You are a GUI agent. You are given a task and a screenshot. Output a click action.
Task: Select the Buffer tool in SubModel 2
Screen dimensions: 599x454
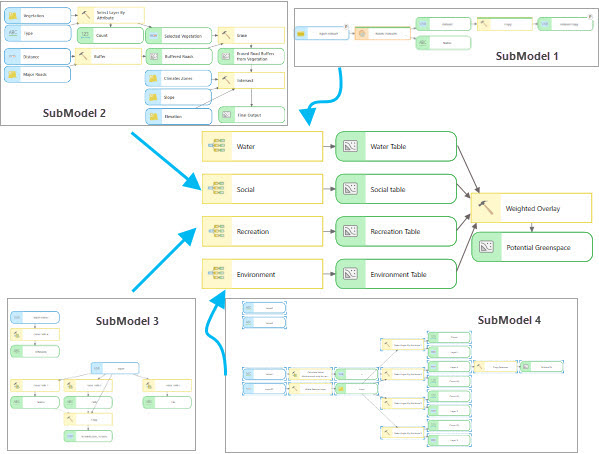tap(108, 57)
